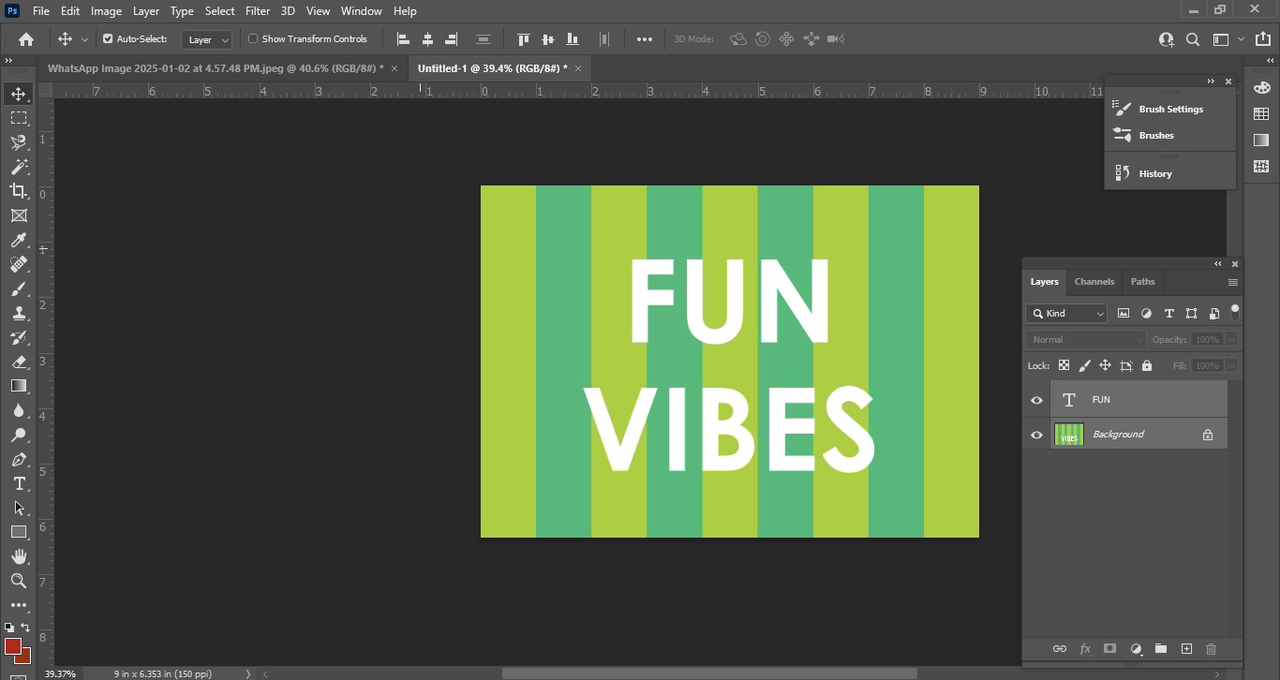Open the Opacity slider dropdown arrow
Screen dimensions: 1280x680
[1231, 340]
